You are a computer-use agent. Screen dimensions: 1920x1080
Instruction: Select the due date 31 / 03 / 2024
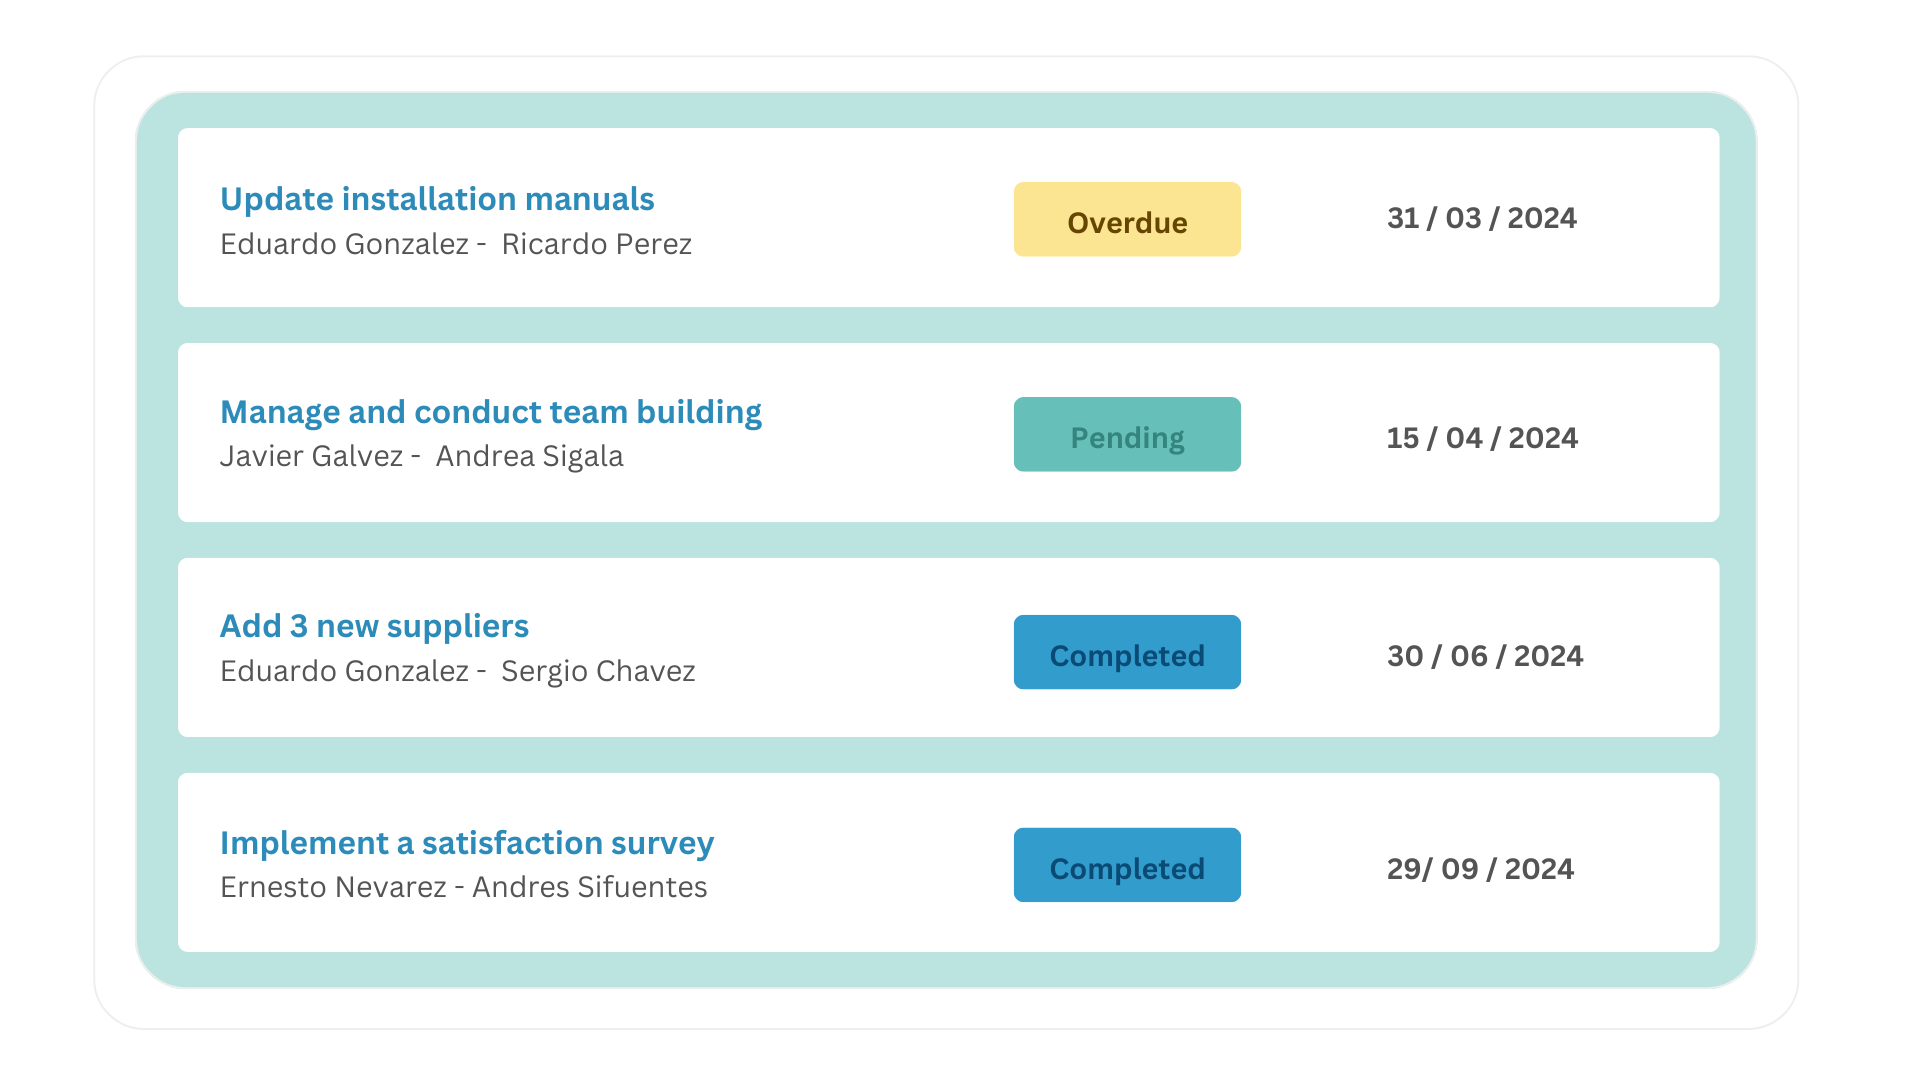pos(1481,218)
